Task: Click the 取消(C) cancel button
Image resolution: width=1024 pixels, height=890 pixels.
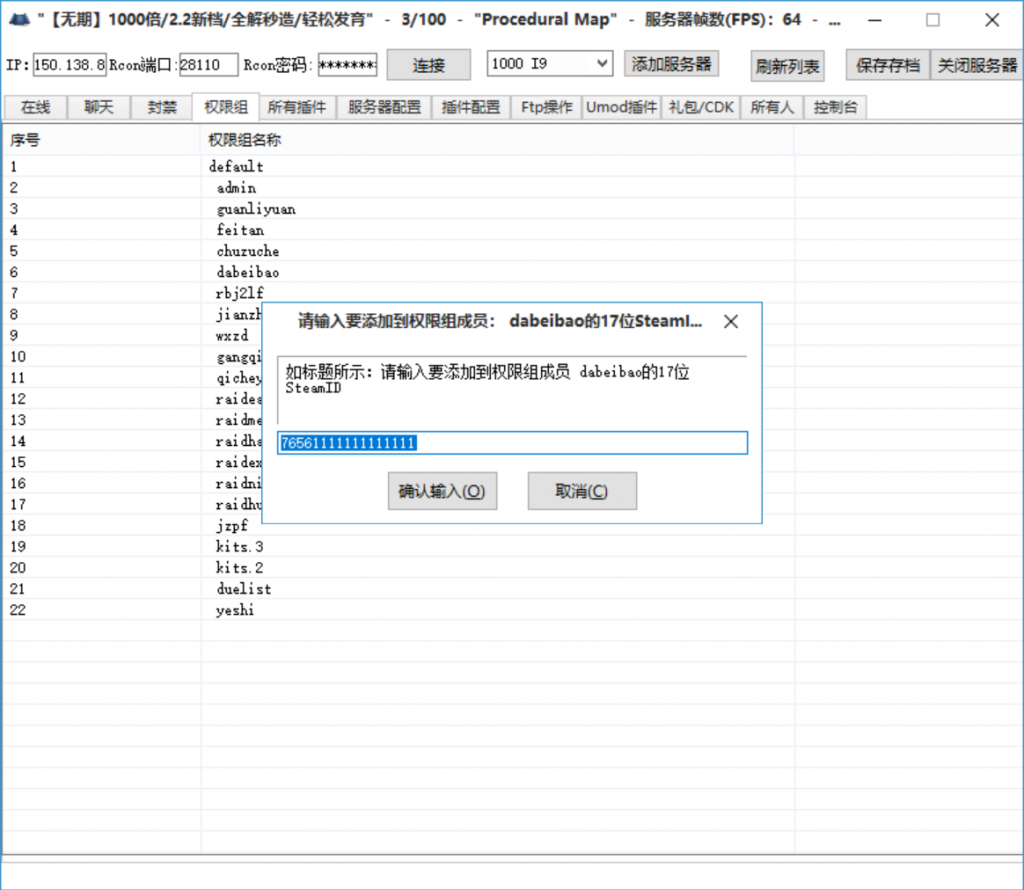Action: [x=582, y=491]
